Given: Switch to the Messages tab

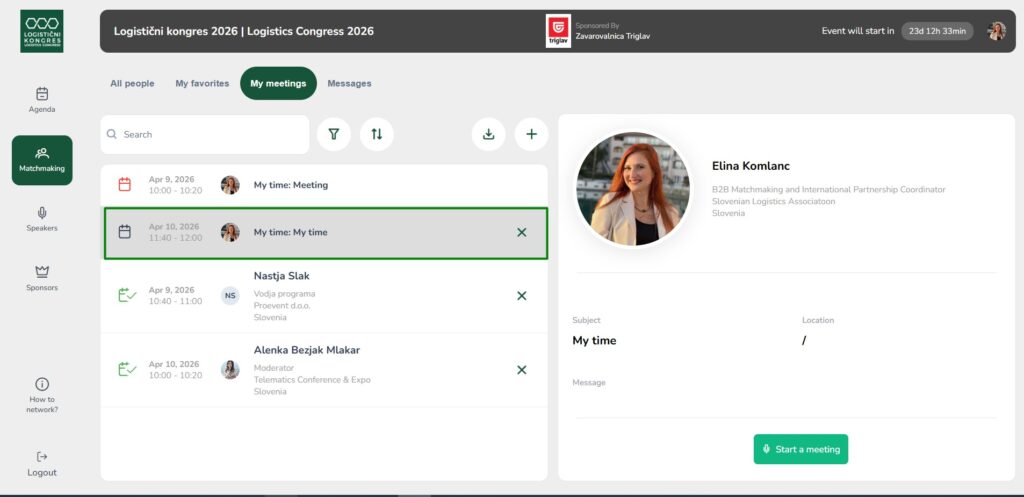Looking at the screenshot, I should pos(349,84).
